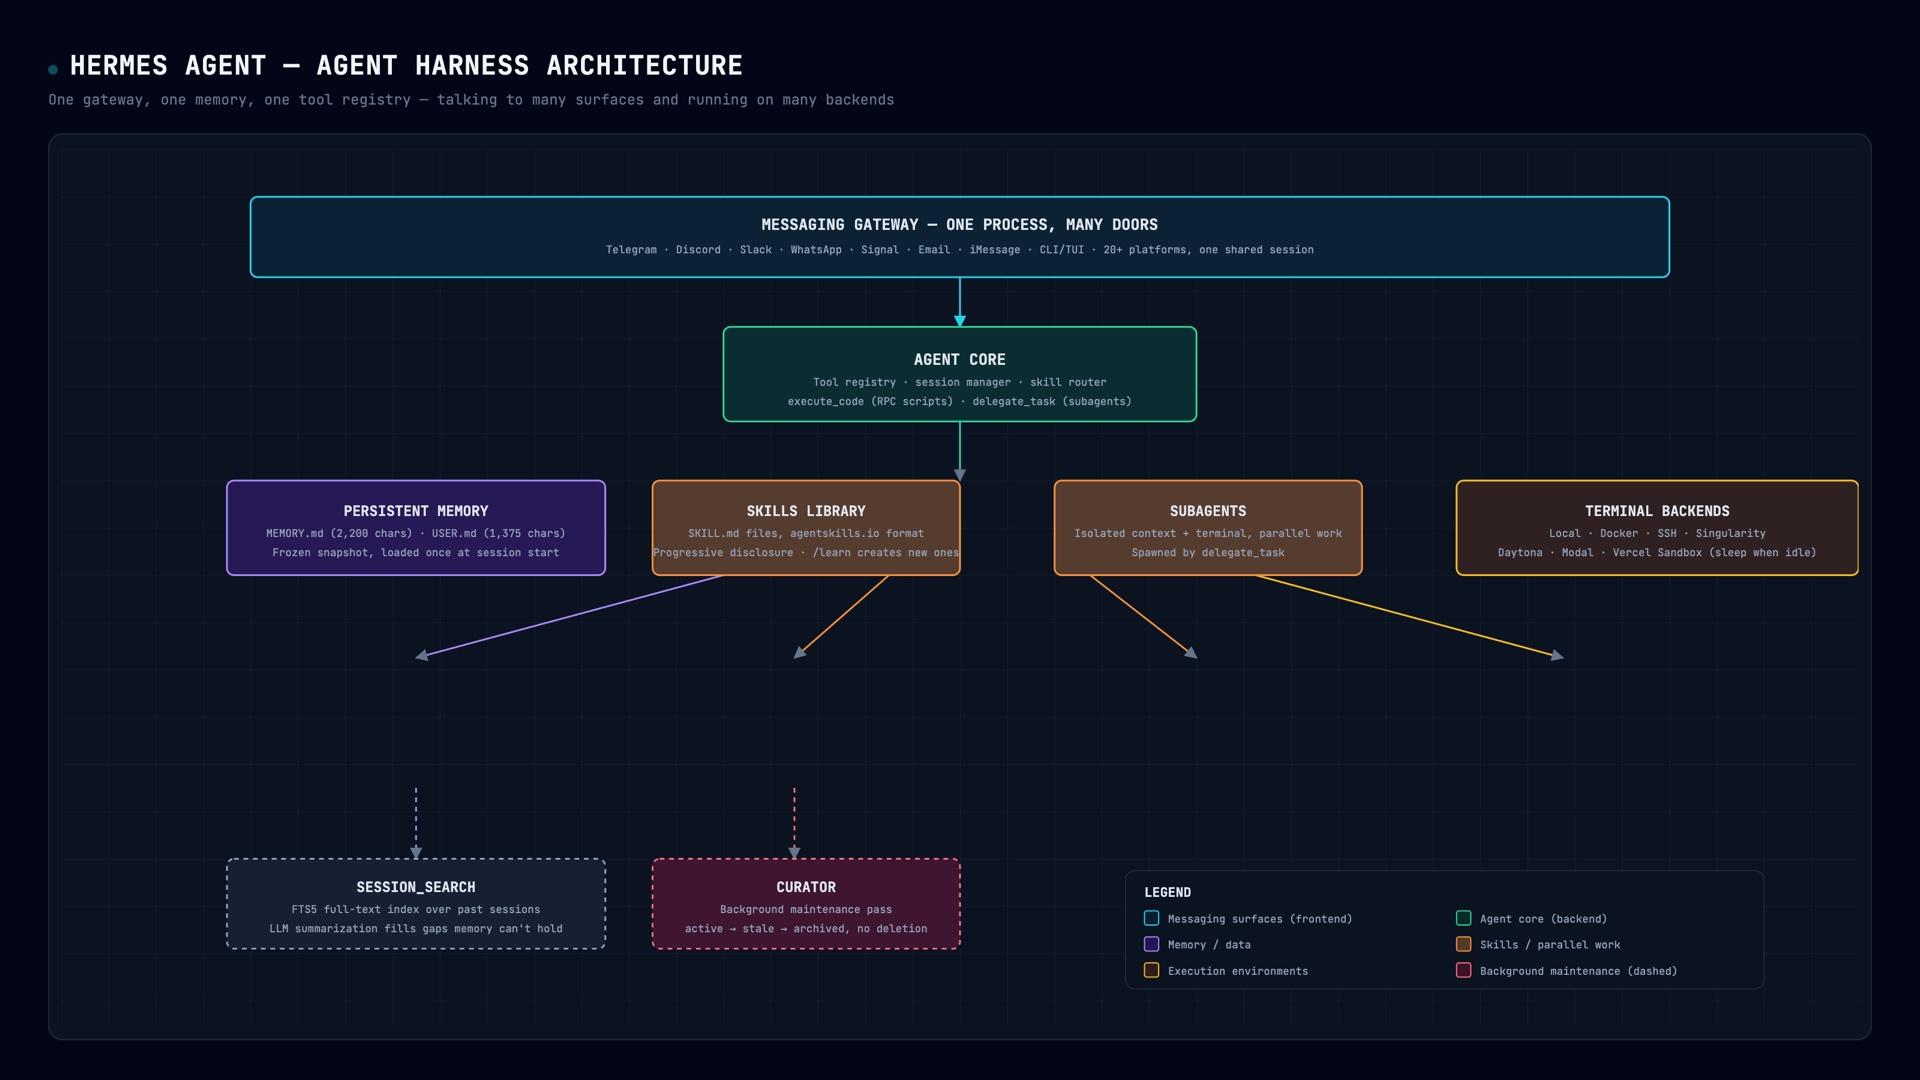Click the 'SKILL.md files, agentskills.io format' line
The image size is (1920, 1080).
point(806,534)
